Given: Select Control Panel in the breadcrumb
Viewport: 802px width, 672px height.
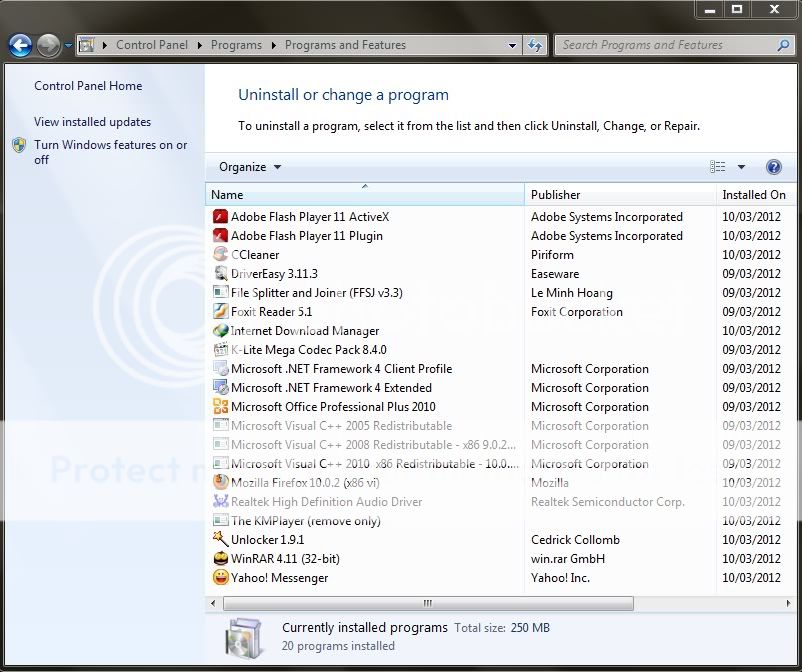Looking at the screenshot, I should (152, 45).
